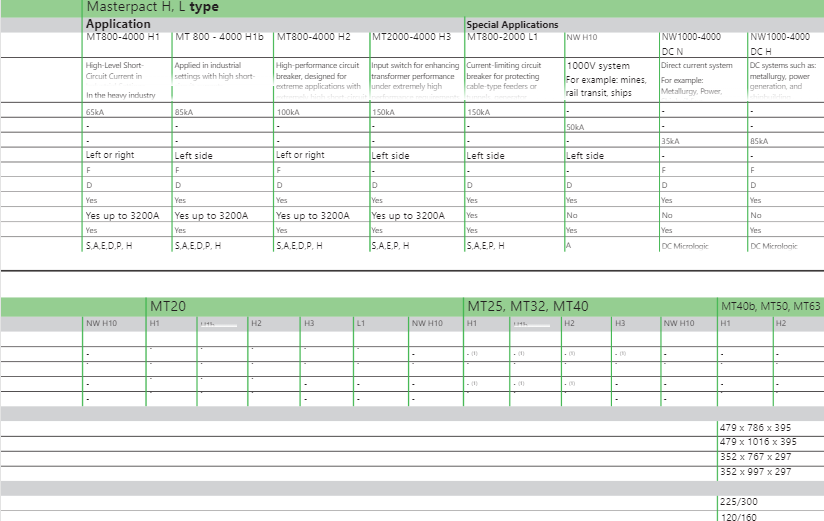
Task: Select the MT800-4000 H1 column header
Action: (x=123, y=37)
